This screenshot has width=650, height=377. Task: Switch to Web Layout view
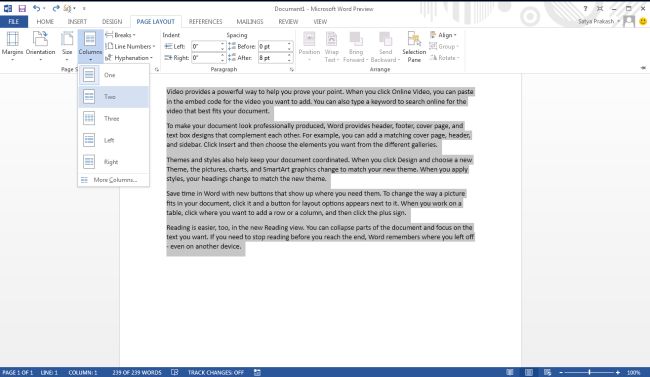[548, 372]
